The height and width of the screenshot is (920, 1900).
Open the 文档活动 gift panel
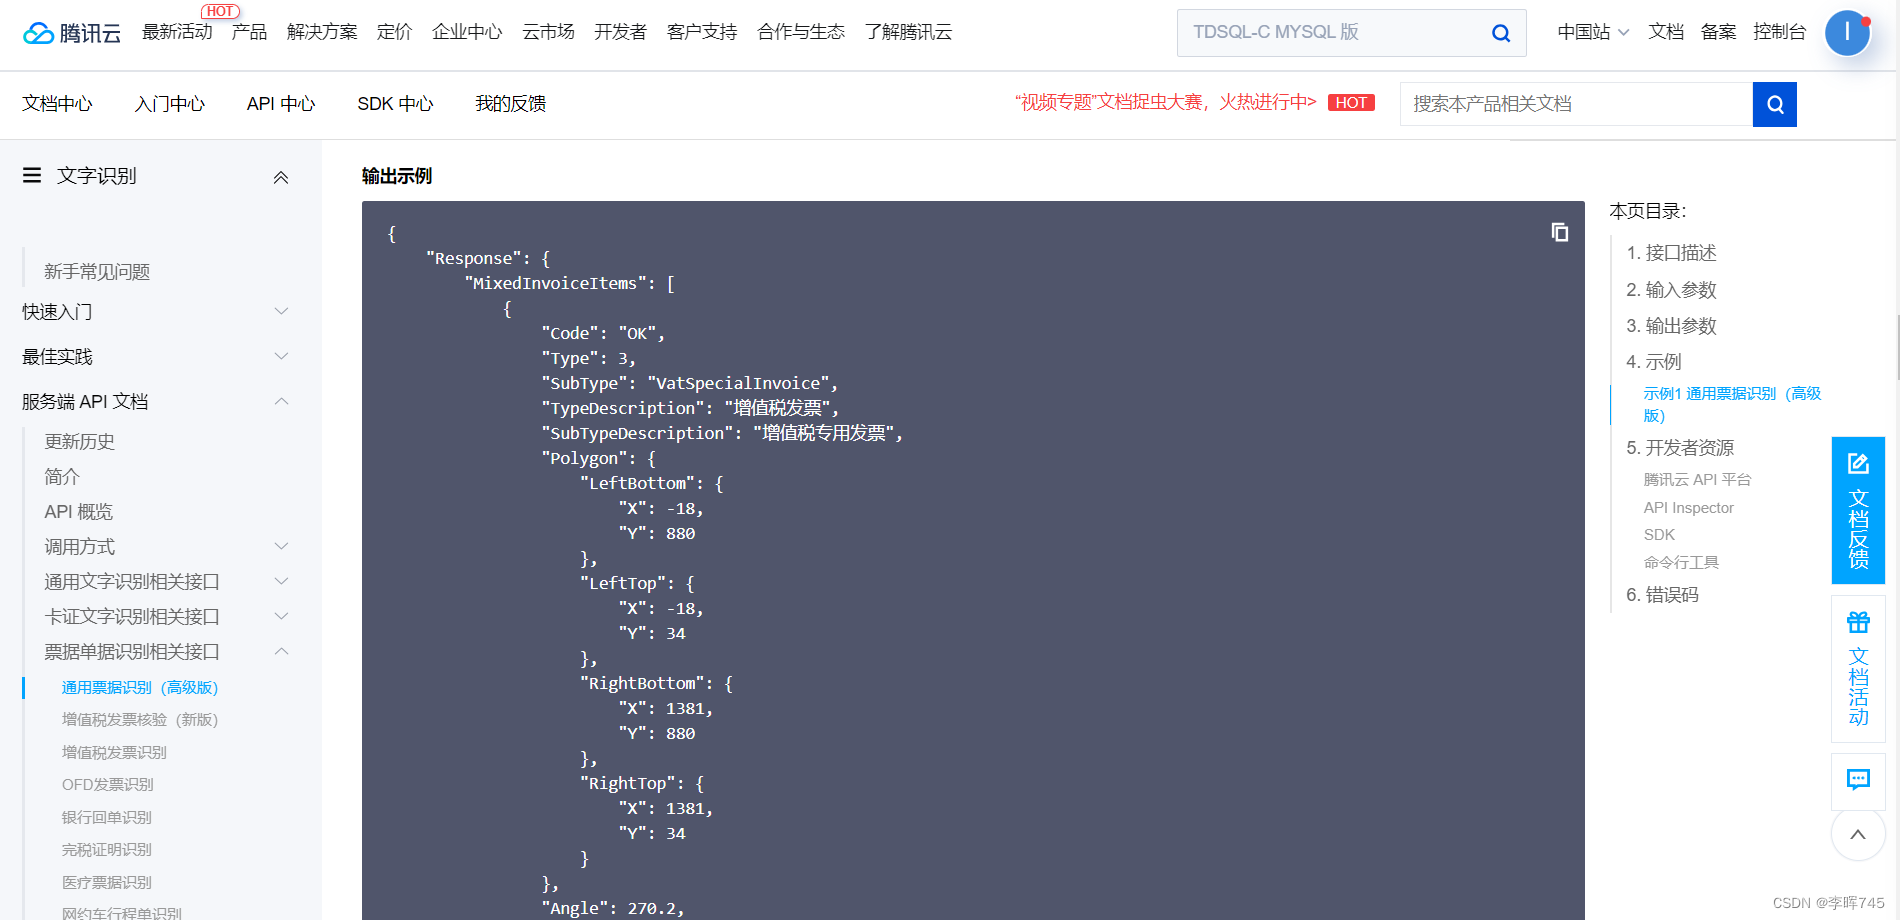(x=1858, y=669)
